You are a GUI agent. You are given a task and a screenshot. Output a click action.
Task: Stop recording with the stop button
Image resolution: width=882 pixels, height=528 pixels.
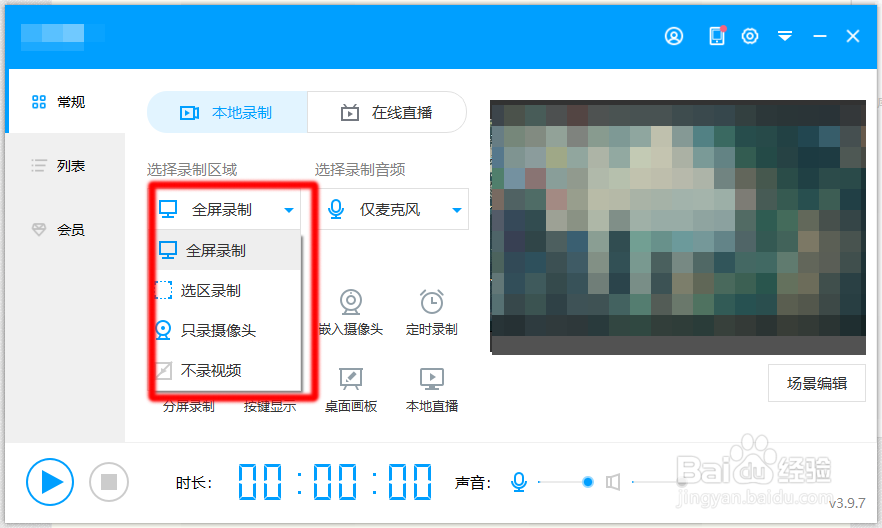coord(109,482)
